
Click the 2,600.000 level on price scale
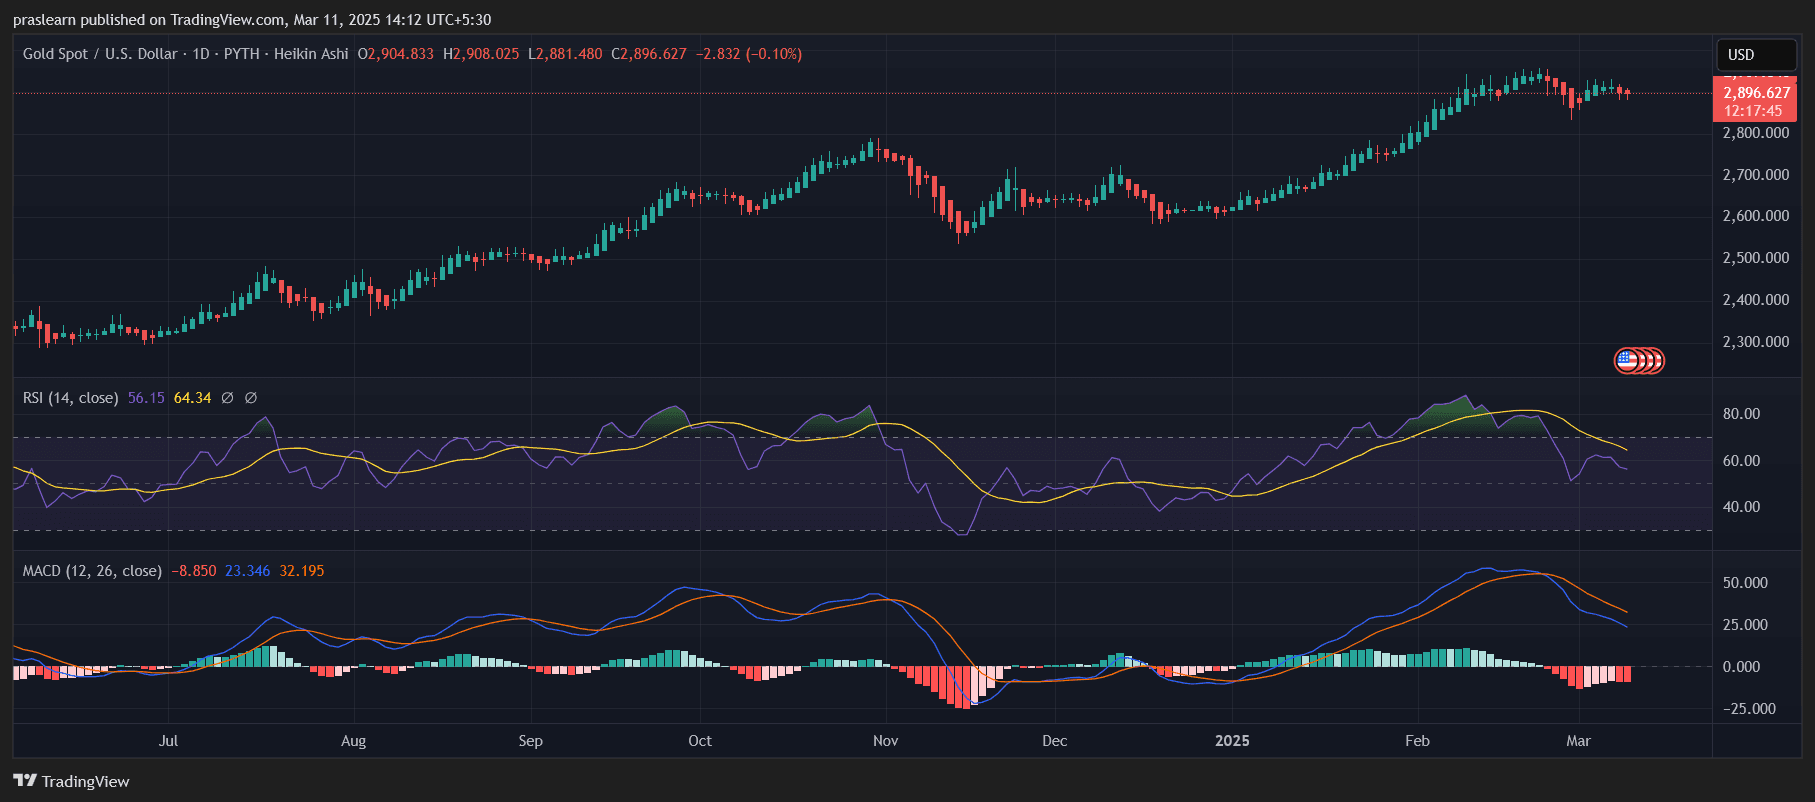coord(1755,216)
